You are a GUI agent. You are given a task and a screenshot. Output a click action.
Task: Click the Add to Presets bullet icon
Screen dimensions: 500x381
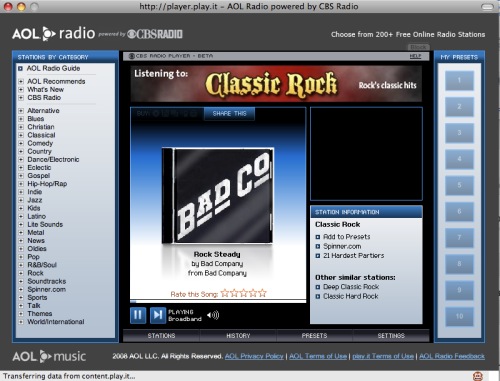point(318,237)
